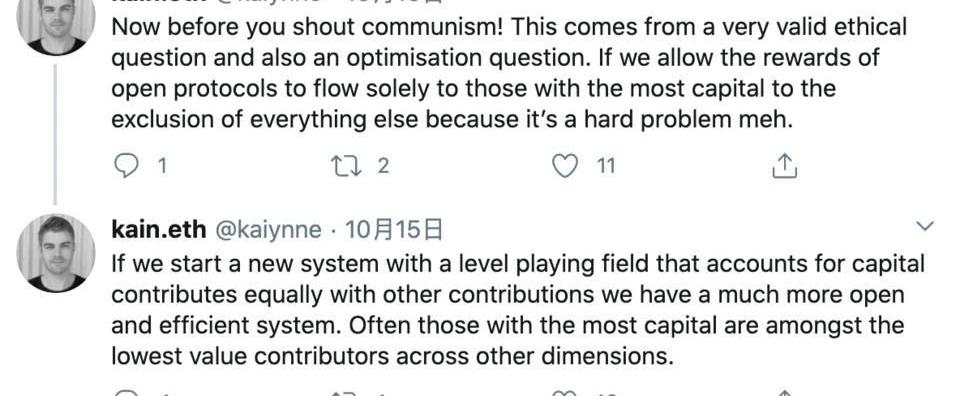This screenshot has width=960, height=396.
Task: Click the 10月15日 timestamp
Action: tap(393, 230)
